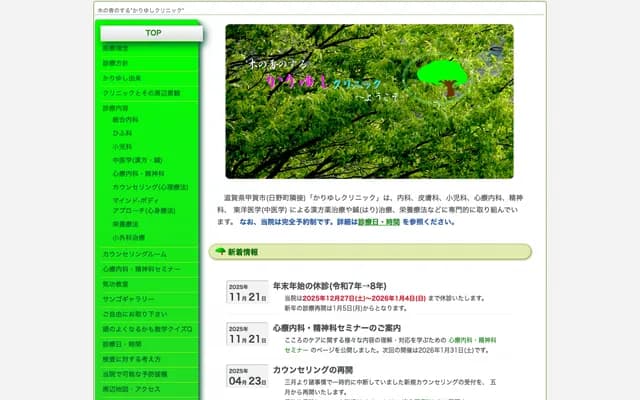
Task: Open 当院で可能な予防接種 sidebar link
Action: pyautogui.click(x=135, y=374)
